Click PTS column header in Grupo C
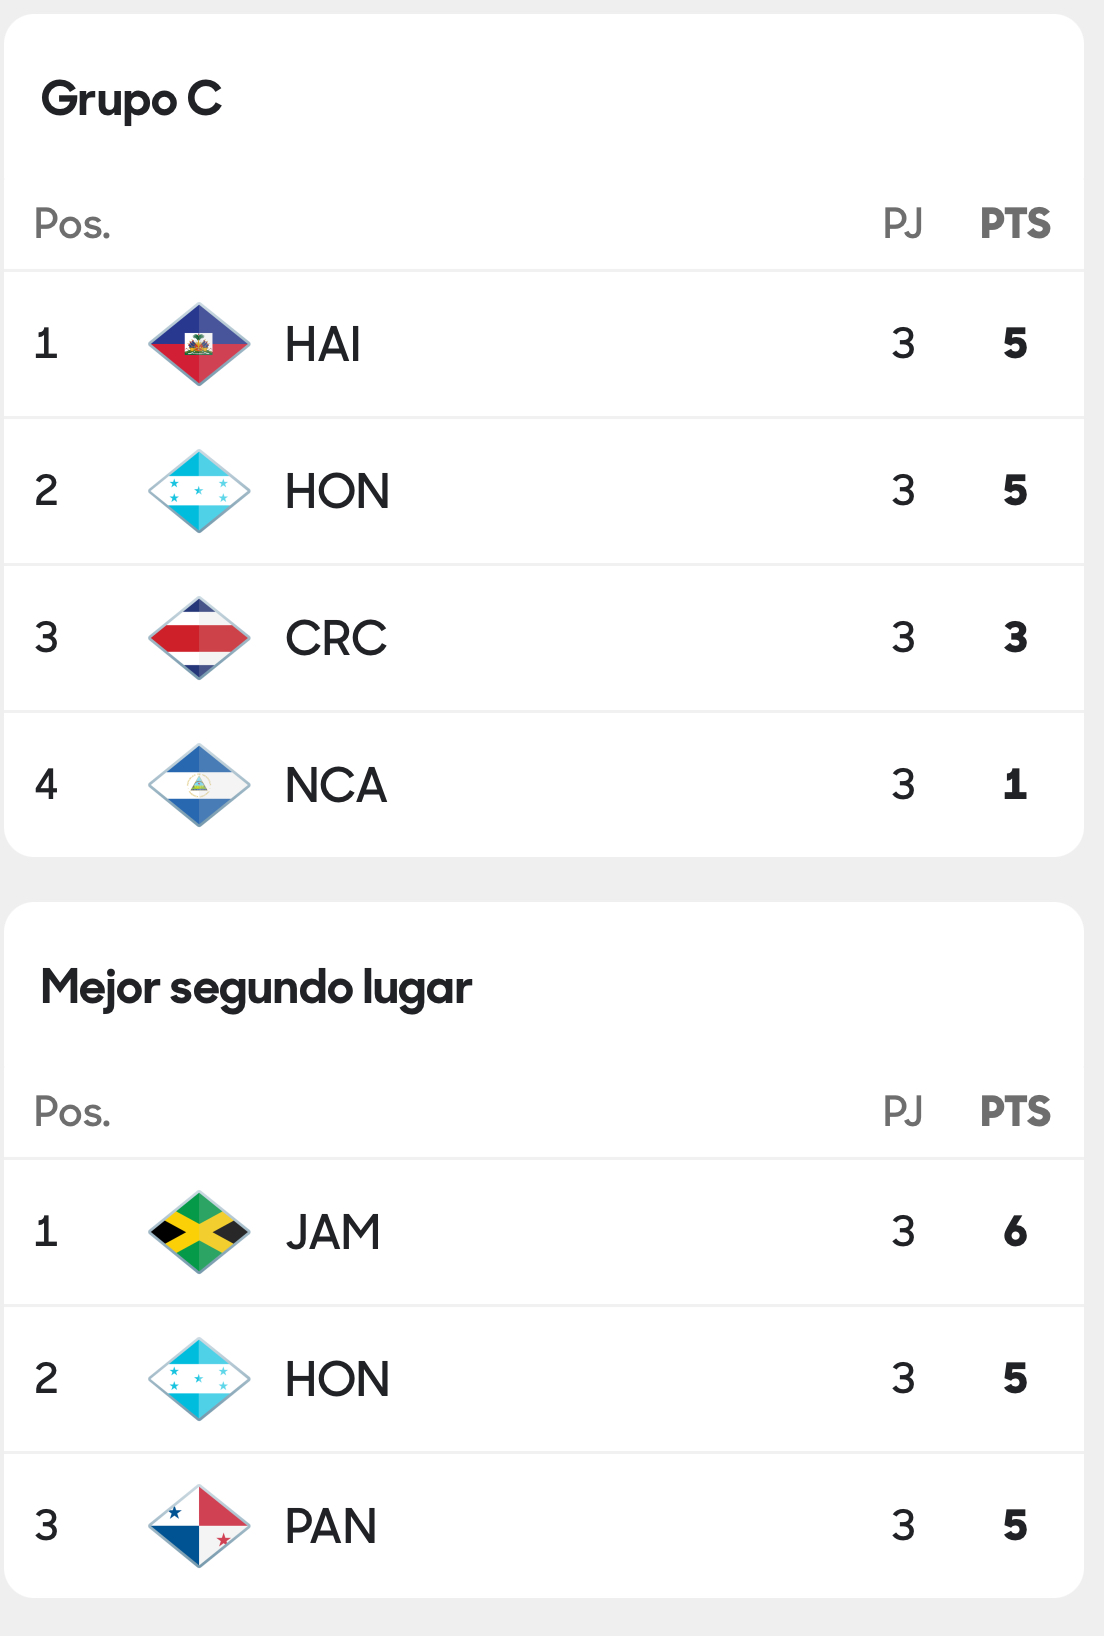The height and width of the screenshot is (1636, 1104). click(x=1015, y=223)
